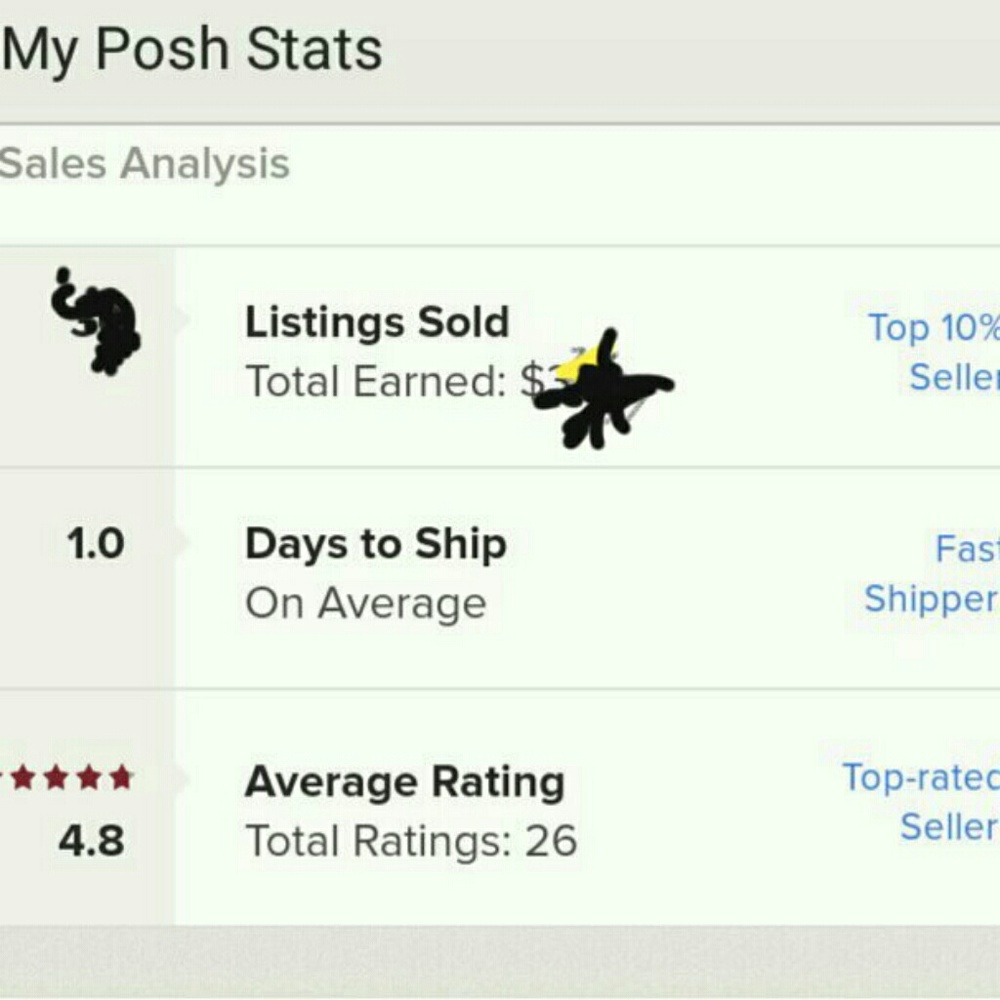Click the 4.8 average rating score
This screenshot has height=1000, width=1000.
click(95, 840)
